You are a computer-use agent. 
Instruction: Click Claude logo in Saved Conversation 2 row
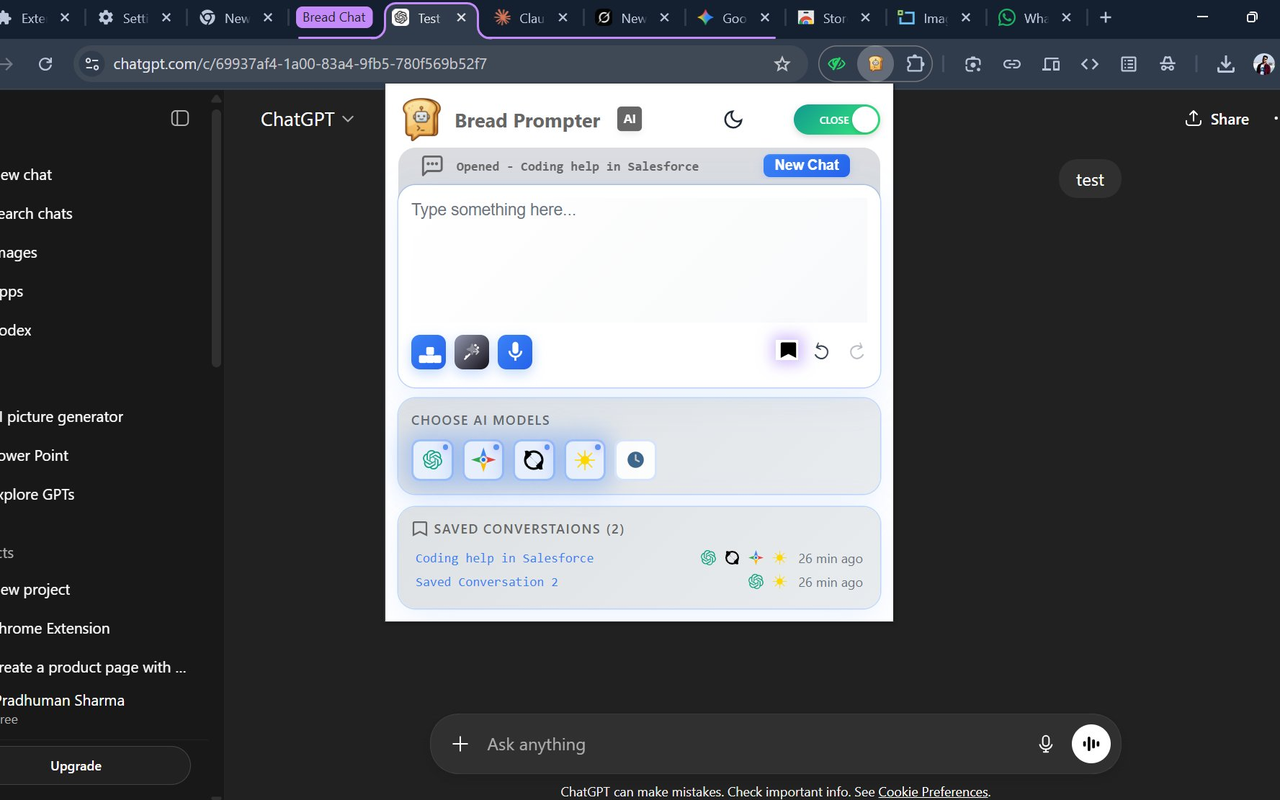[x=780, y=582]
